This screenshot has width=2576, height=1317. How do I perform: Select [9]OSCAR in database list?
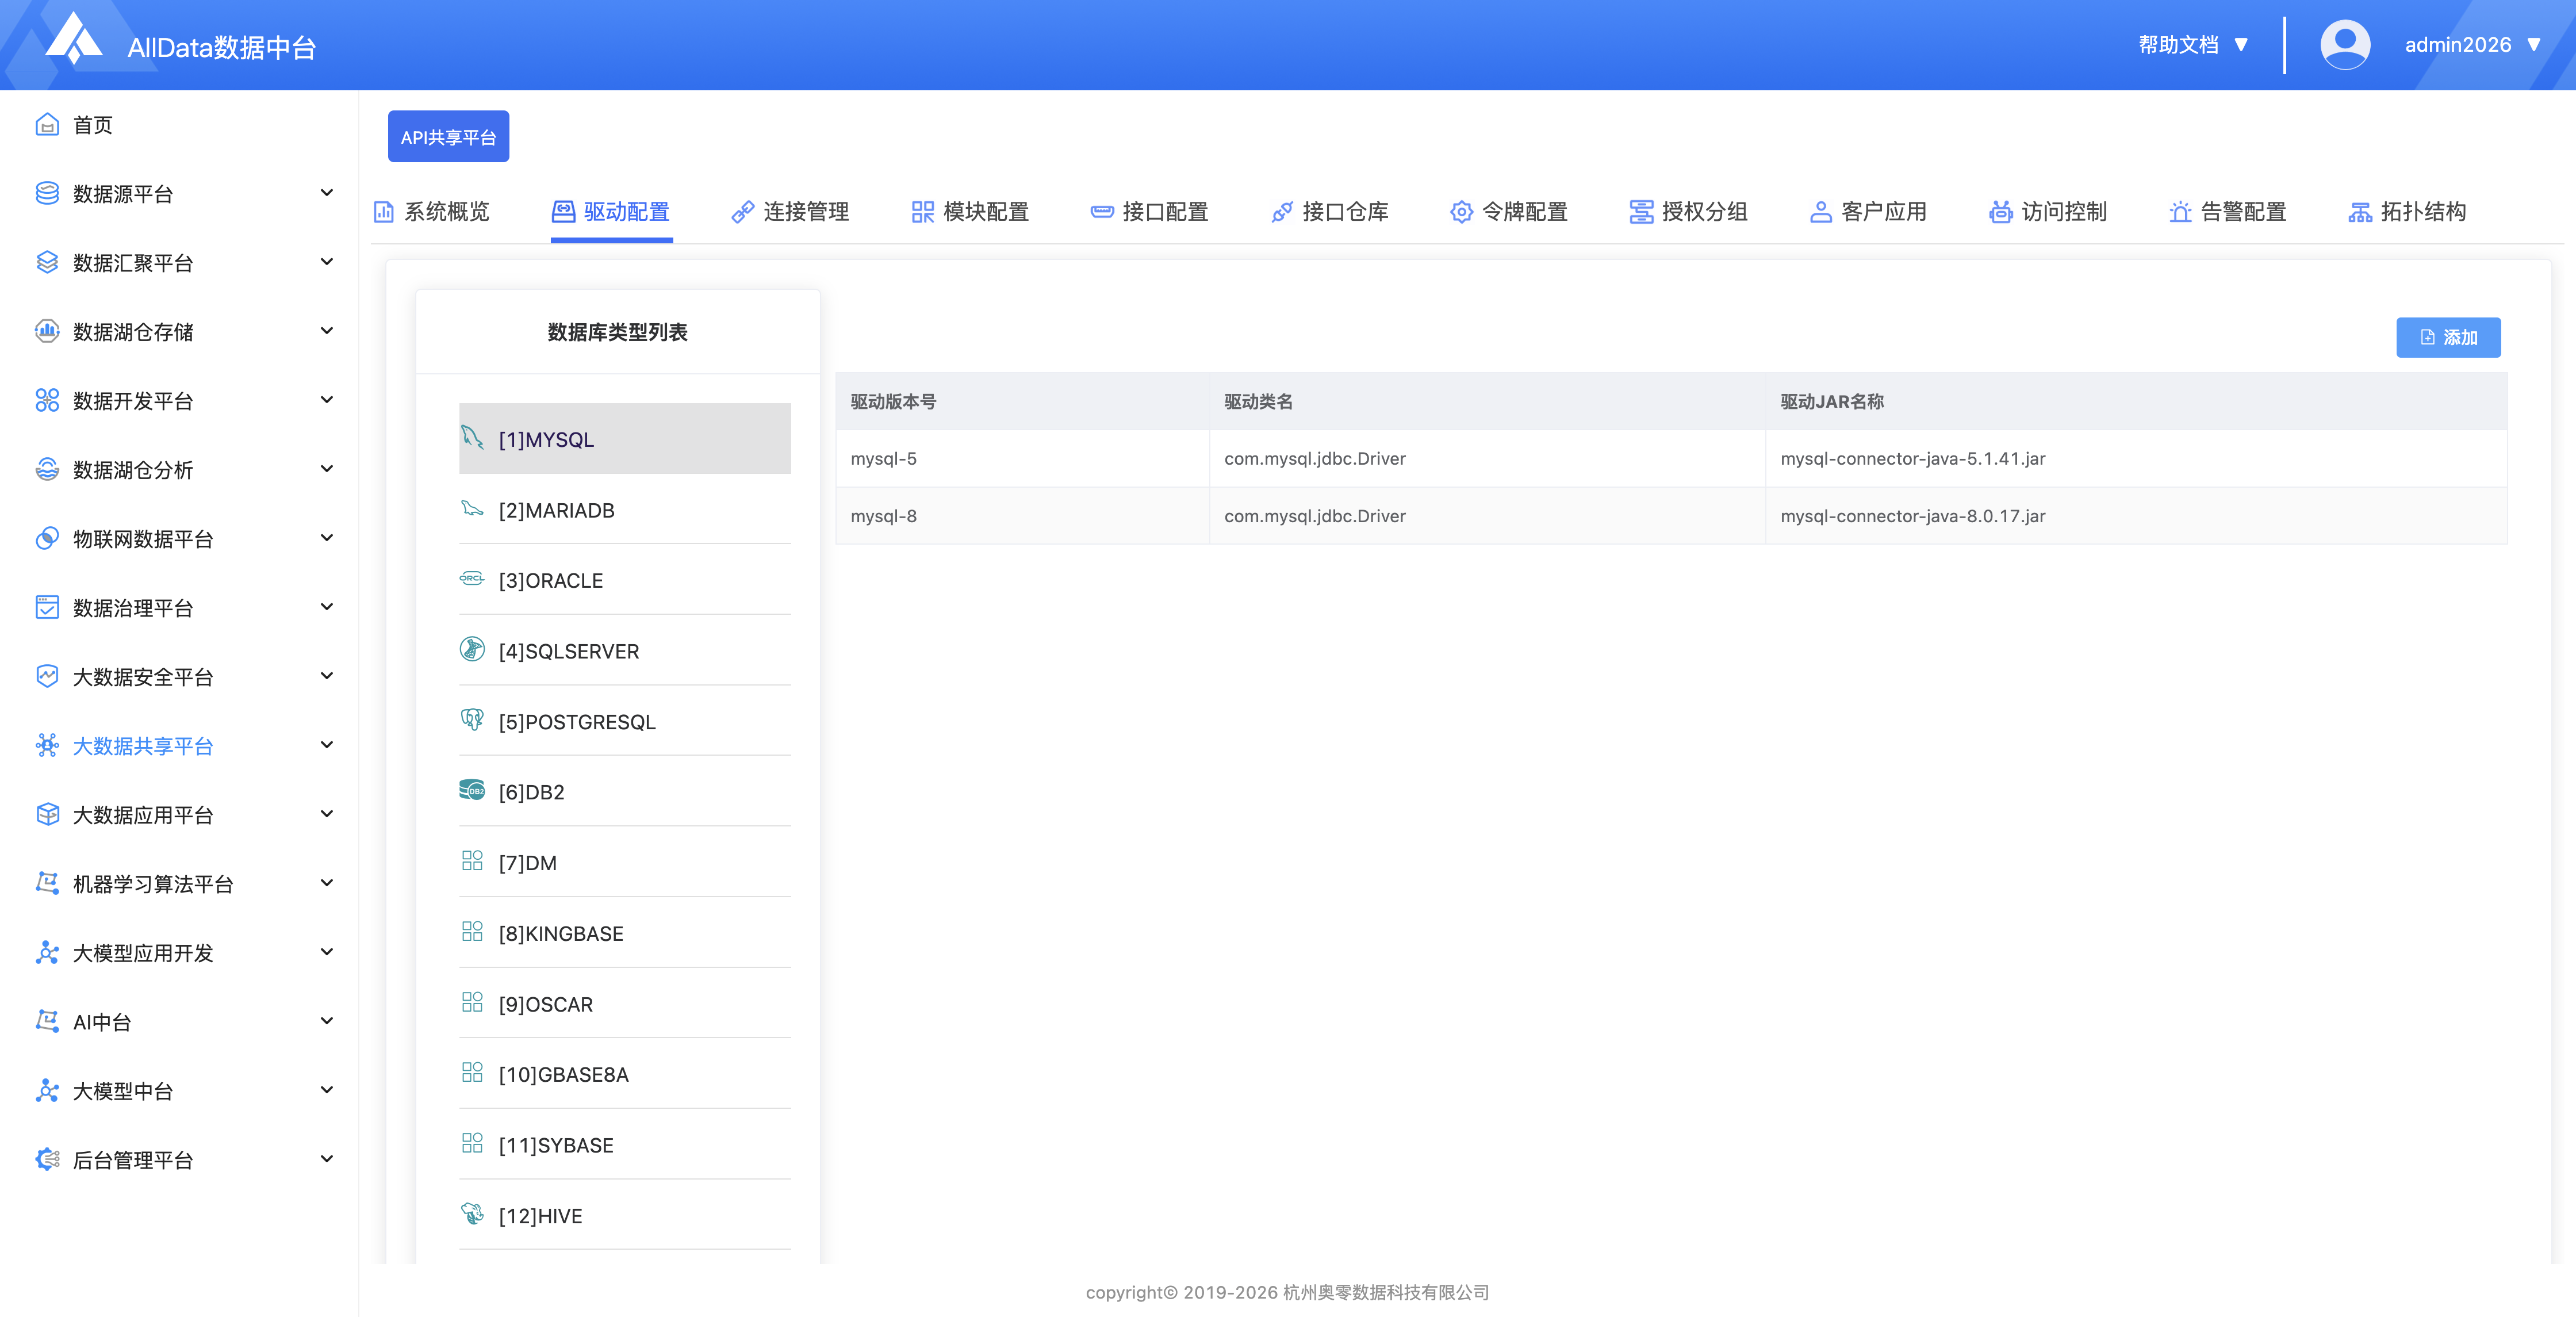coord(624,1003)
